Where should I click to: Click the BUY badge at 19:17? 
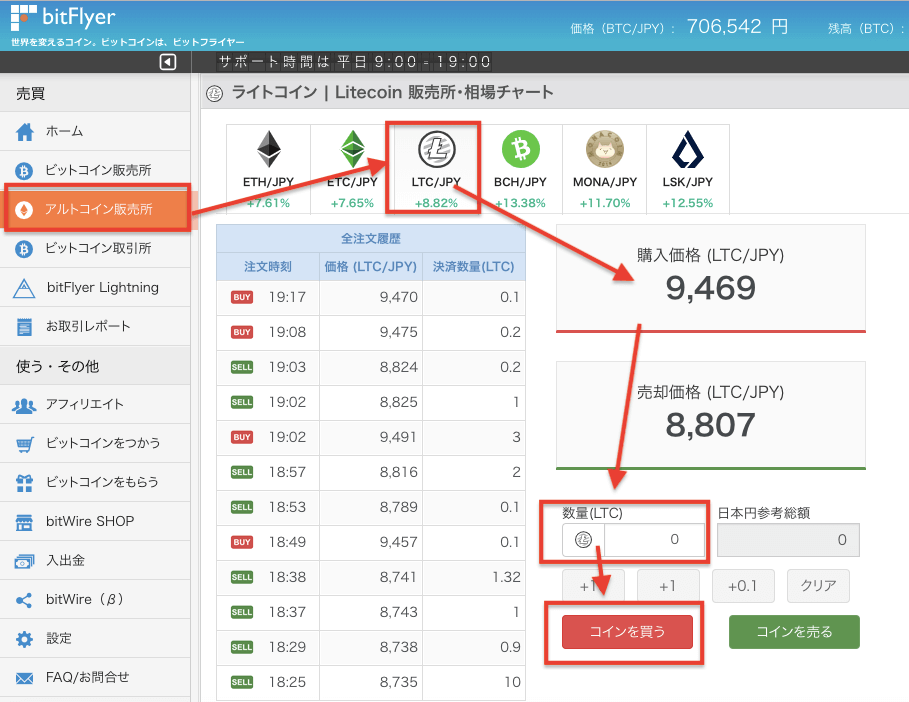(242, 297)
